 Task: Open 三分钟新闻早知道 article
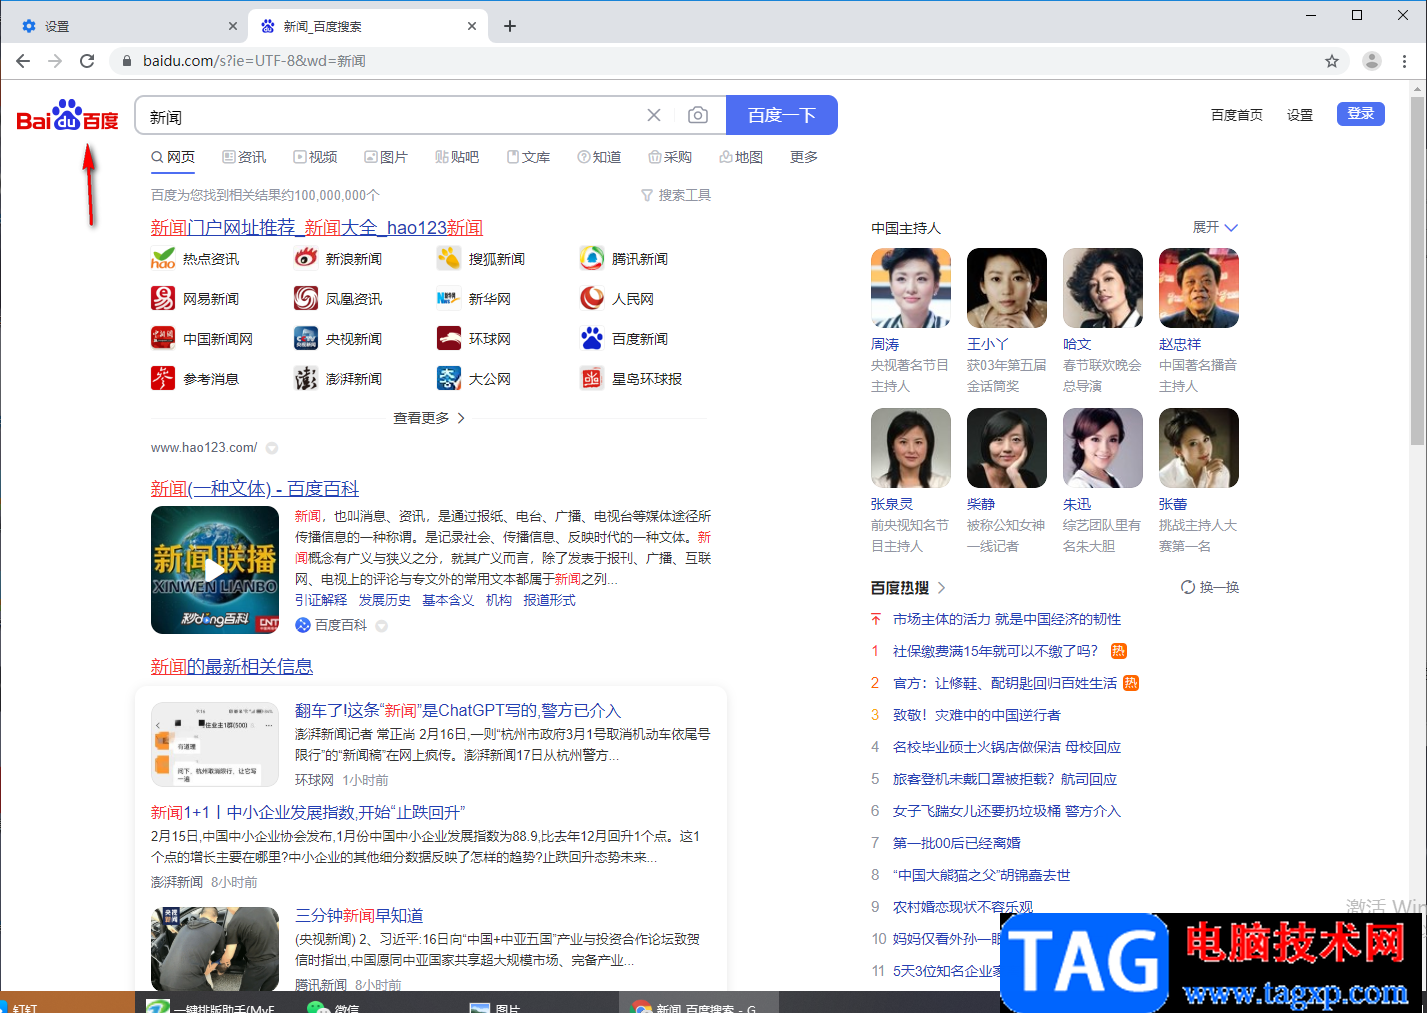[359, 915]
